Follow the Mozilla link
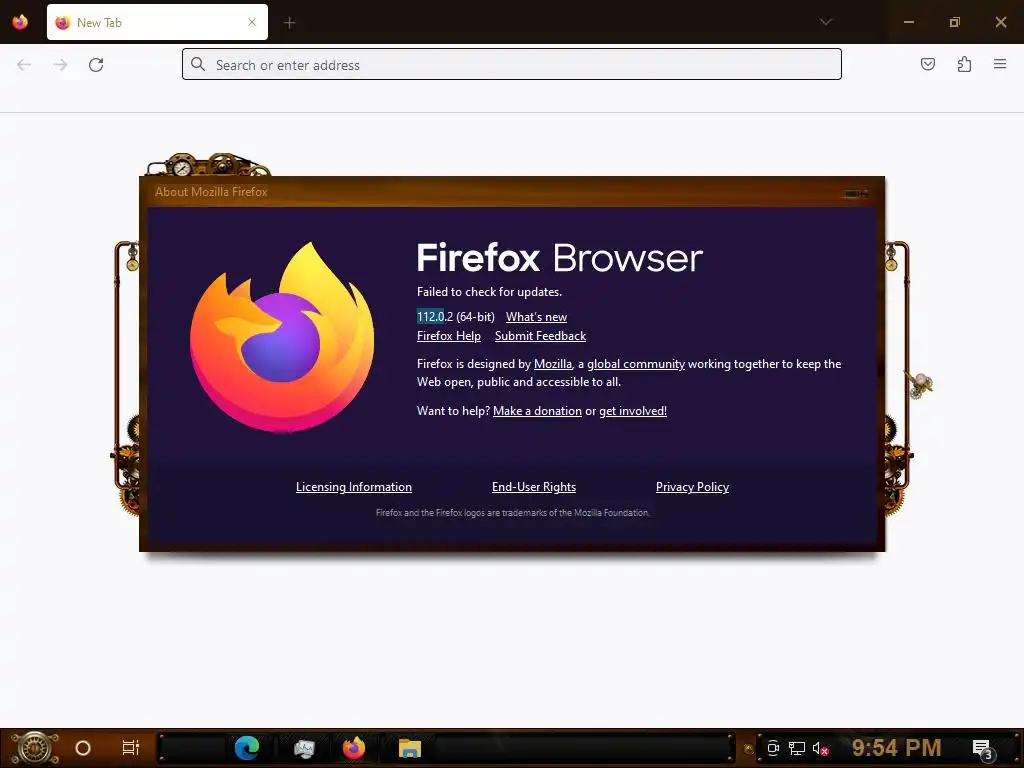Image resolution: width=1024 pixels, height=768 pixels. tap(552, 364)
